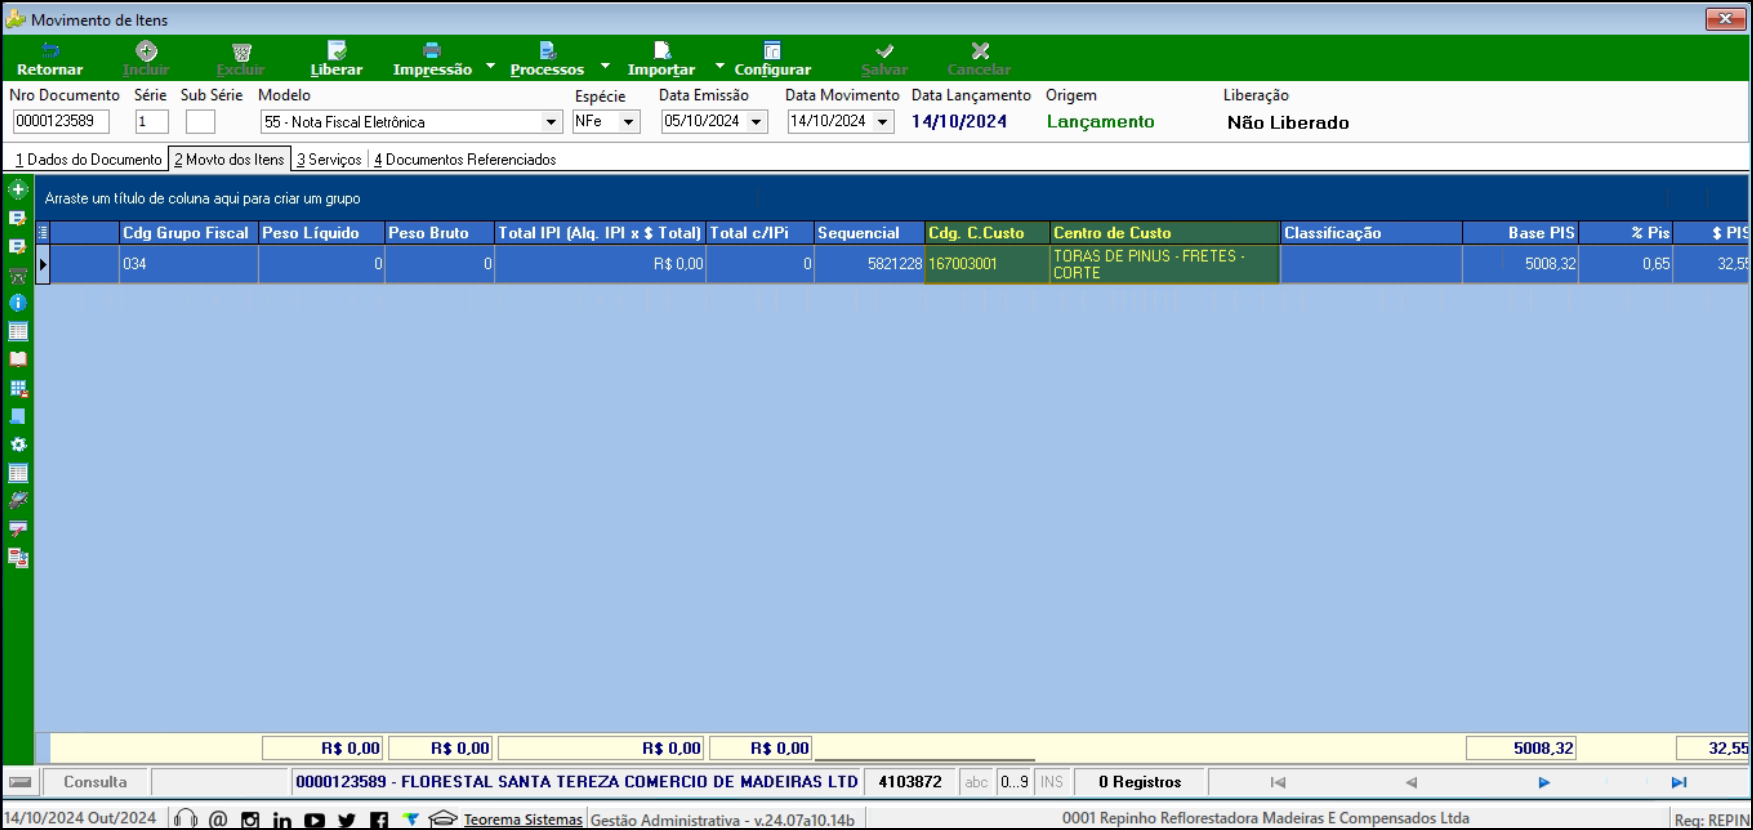Click the Salvar checkmark icon
Image resolution: width=1753 pixels, height=830 pixels.
pyautogui.click(x=884, y=50)
